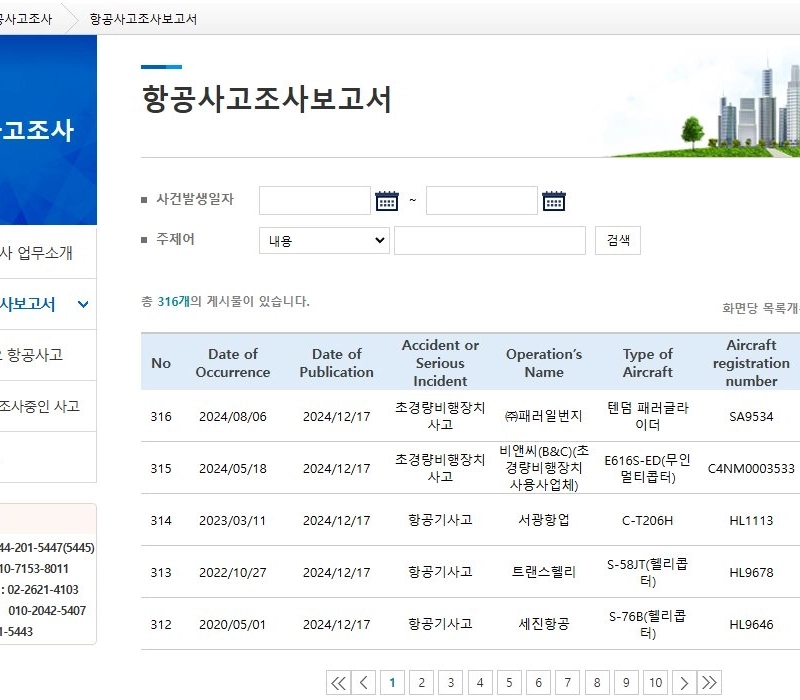Screen dimensions: 800x700
Task: Go to page 2 of results
Action: pos(422,683)
